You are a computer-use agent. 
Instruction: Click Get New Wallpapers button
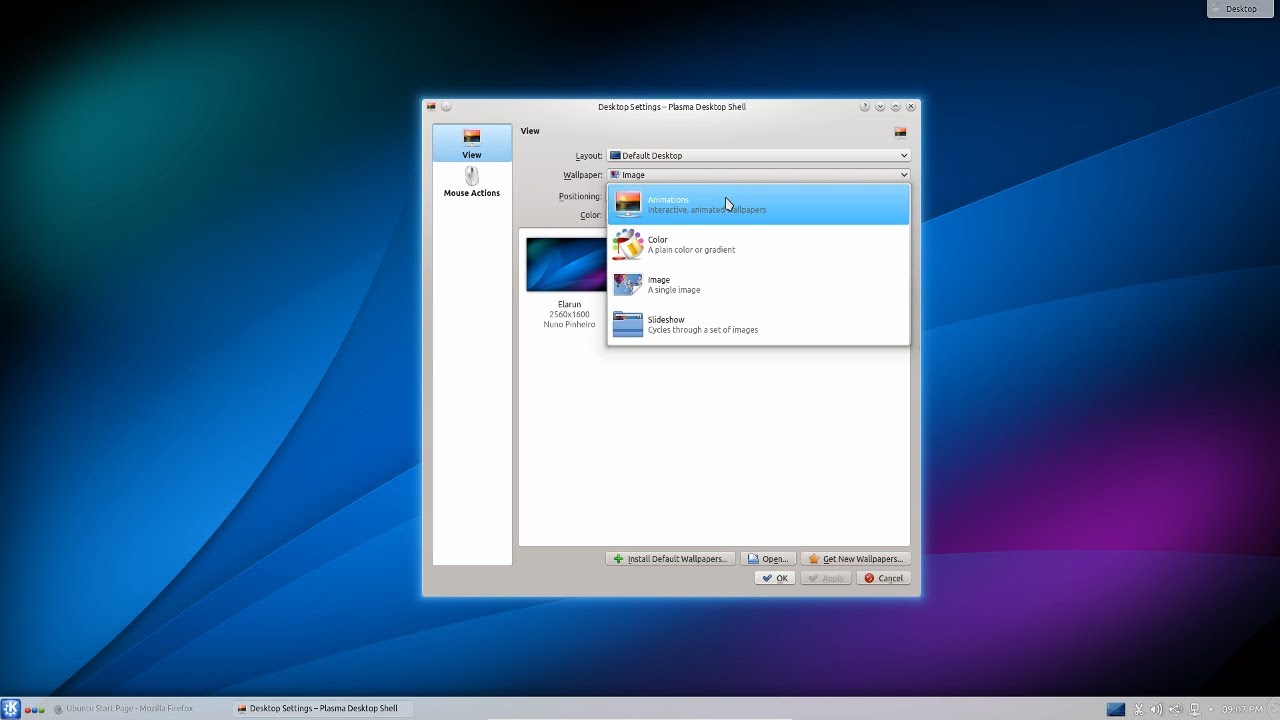855,559
